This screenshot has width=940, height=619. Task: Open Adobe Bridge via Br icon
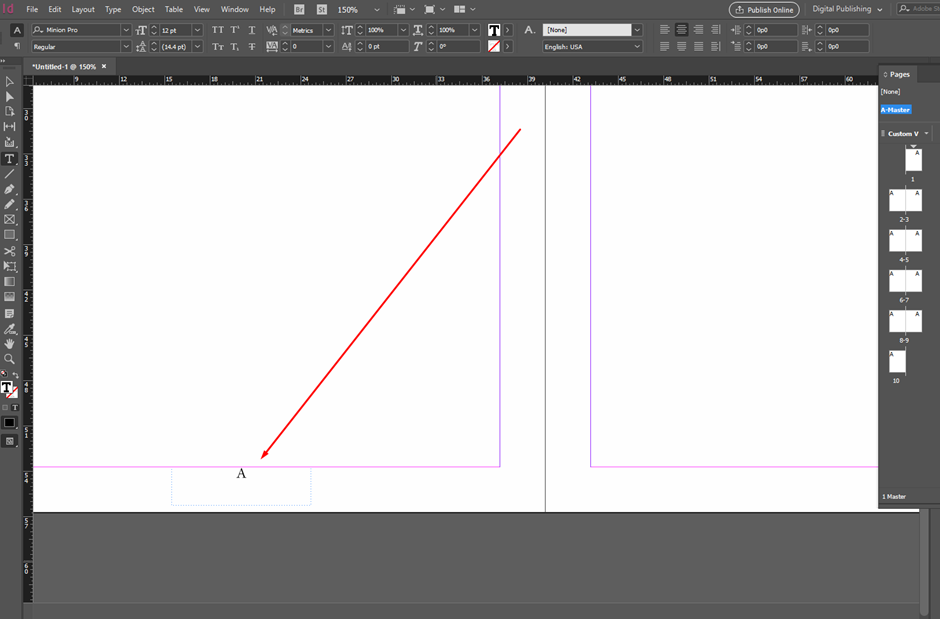[x=299, y=10]
